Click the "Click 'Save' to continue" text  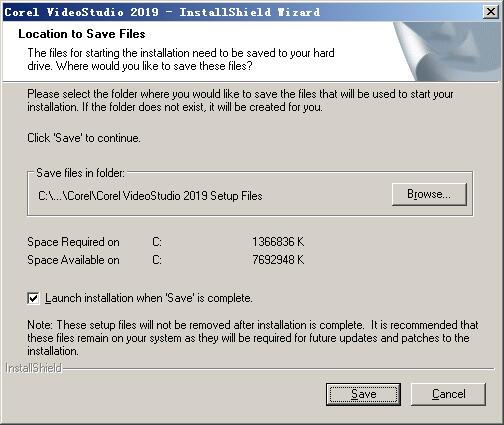(x=84, y=138)
